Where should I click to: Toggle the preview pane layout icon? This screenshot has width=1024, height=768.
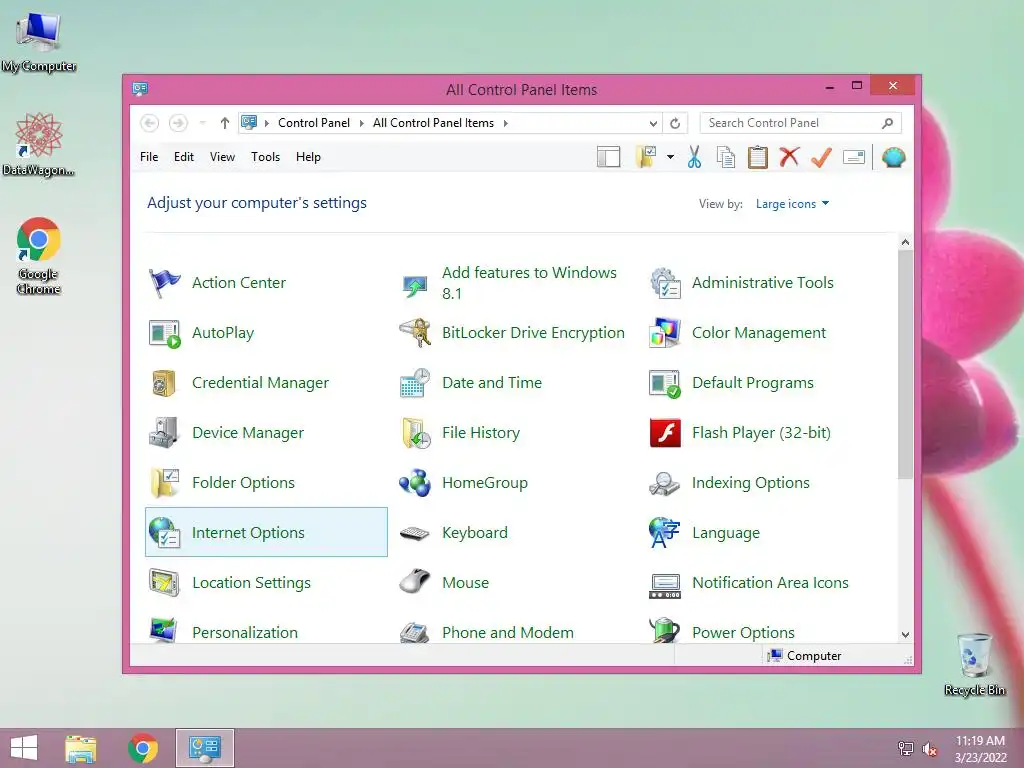609,157
